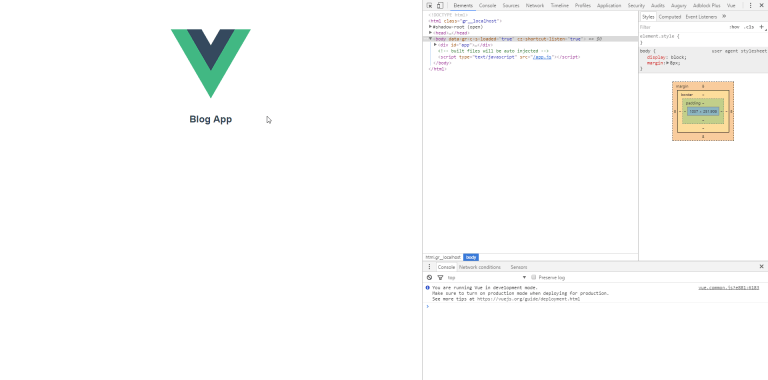The image size is (768, 380).
Task: Open the DevTools three-dot customize menu
Action: tap(750, 5)
